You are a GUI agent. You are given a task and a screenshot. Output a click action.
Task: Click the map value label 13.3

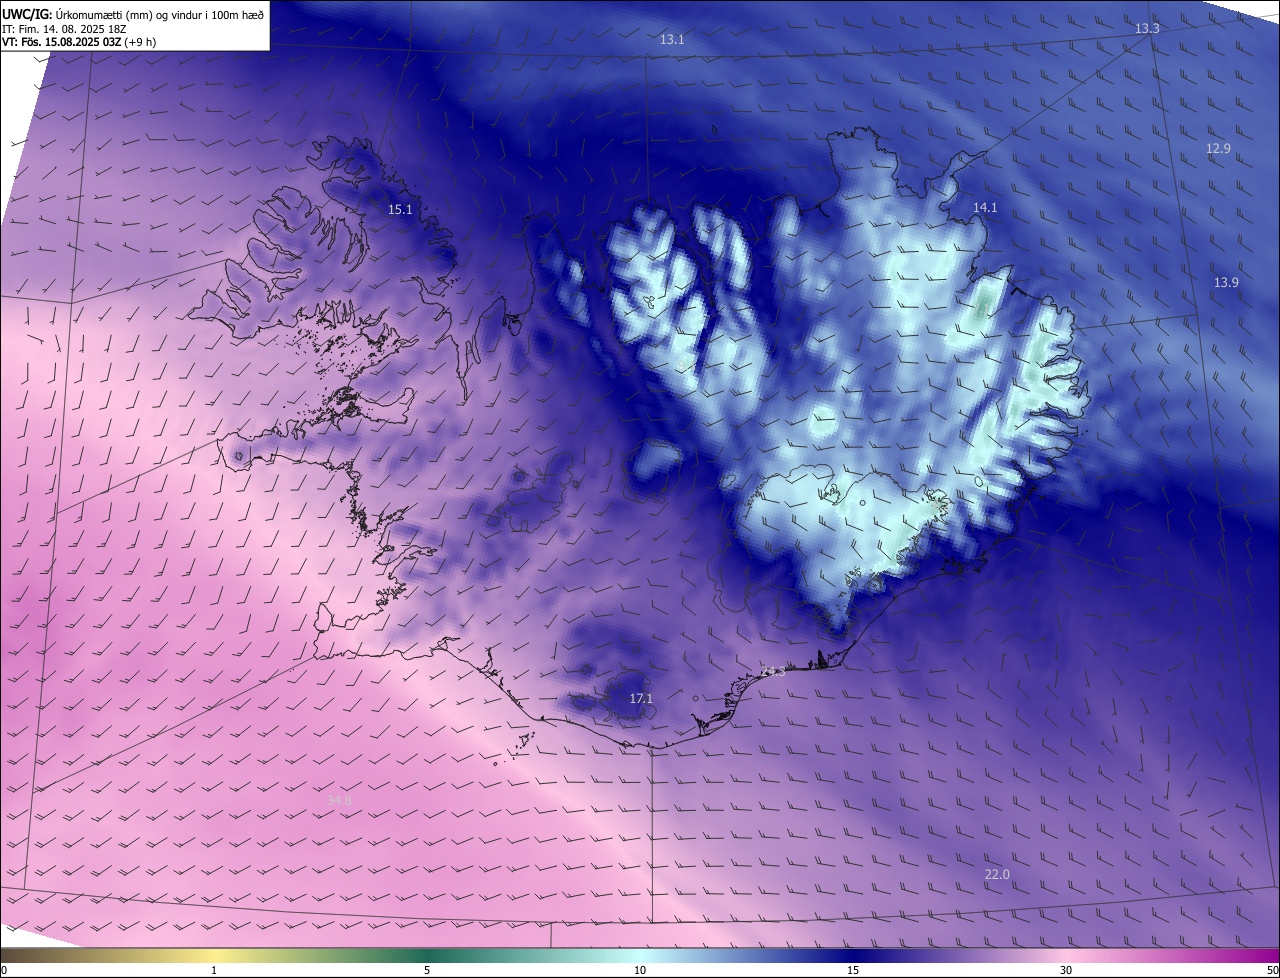coord(1147,28)
